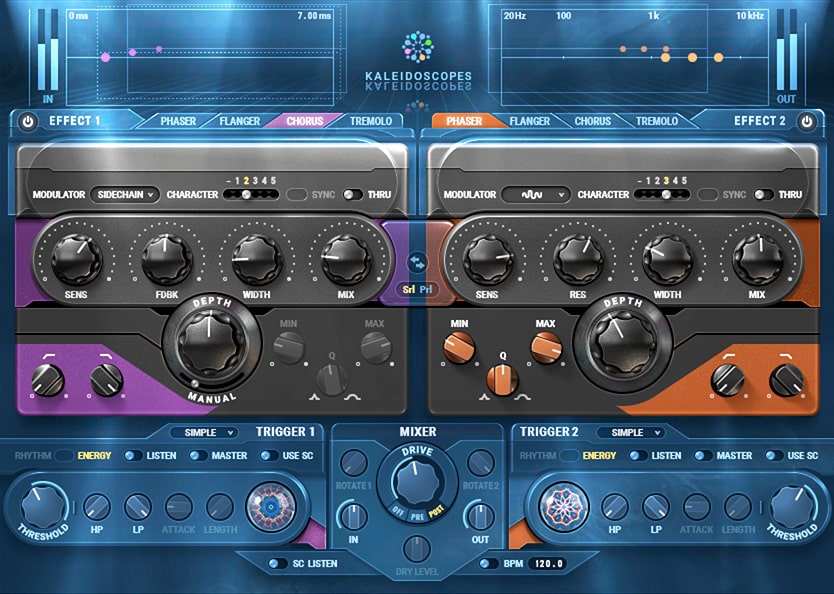Open Effect 2 Modulator waveform dropdown
This screenshot has width=834, height=594.
pyautogui.click(x=536, y=195)
